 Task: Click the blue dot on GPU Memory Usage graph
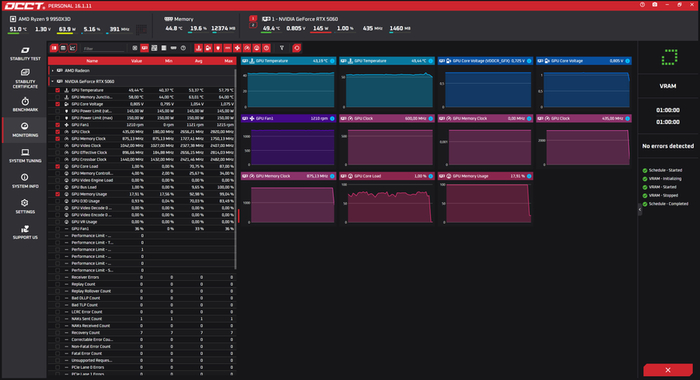[529, 176]
